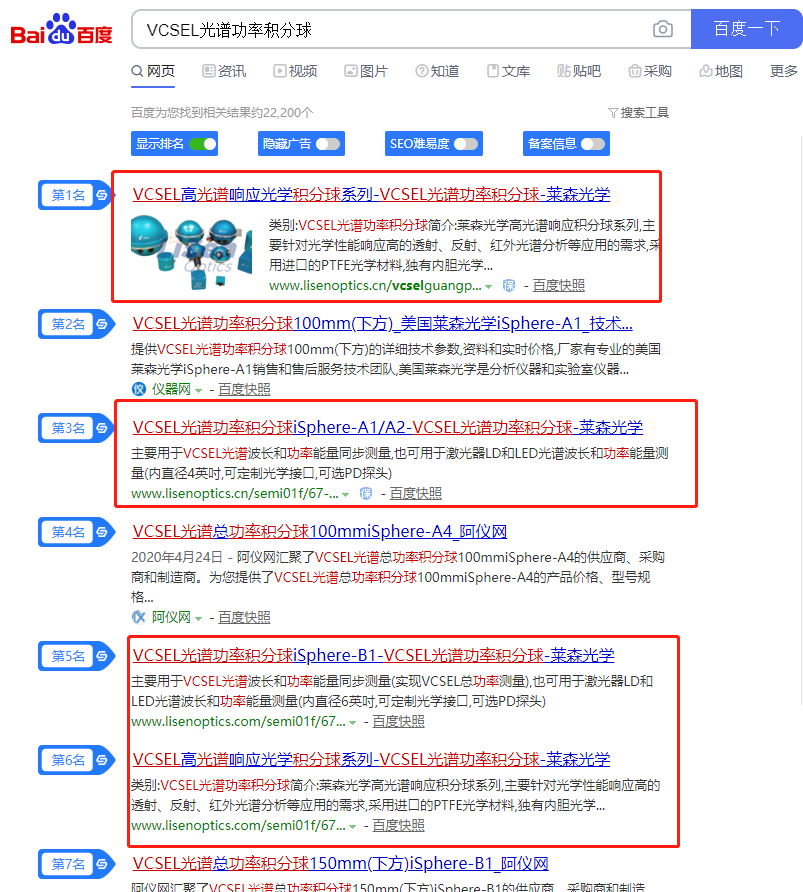
Task: Click the 仪器网 source label
Action: (171, 390)
